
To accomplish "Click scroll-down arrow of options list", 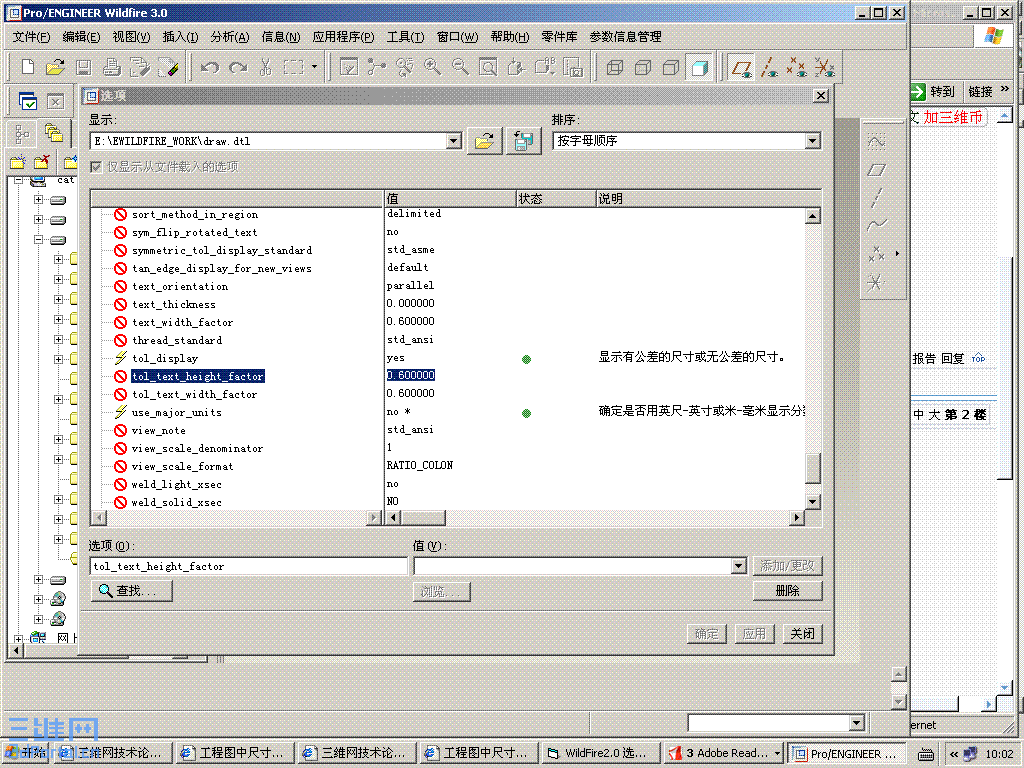I will click(x=812, y=502).
